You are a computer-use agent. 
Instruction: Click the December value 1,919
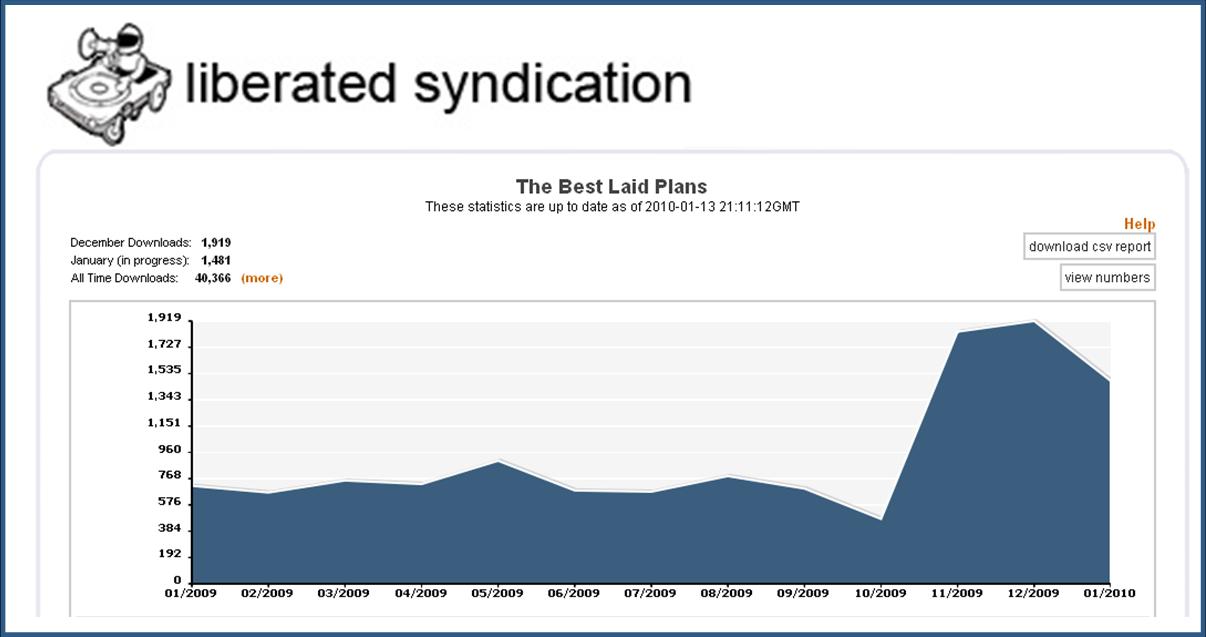(216, 243)
